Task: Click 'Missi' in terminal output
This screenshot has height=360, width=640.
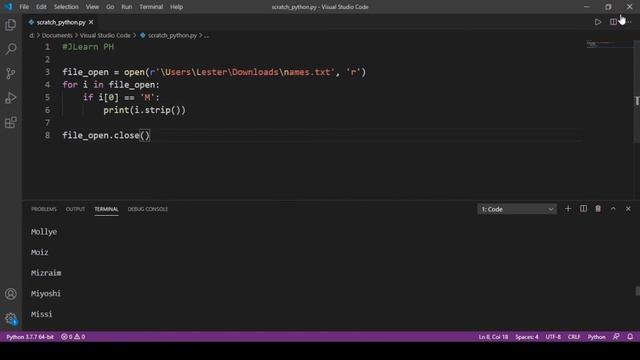Action: click(42, 314)
